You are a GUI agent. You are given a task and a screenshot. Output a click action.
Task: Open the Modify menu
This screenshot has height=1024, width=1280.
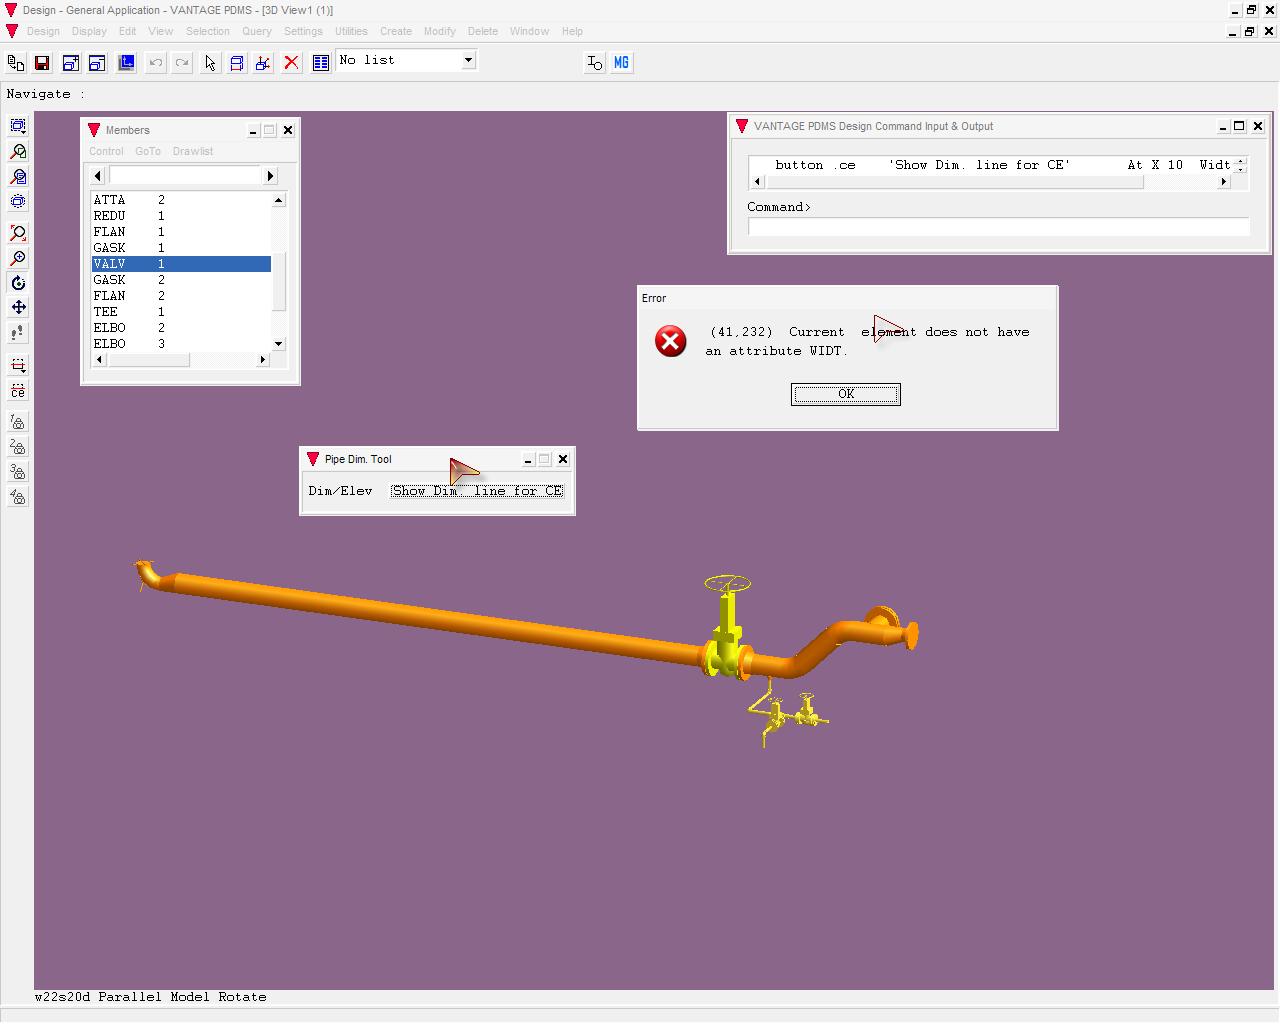439,31
